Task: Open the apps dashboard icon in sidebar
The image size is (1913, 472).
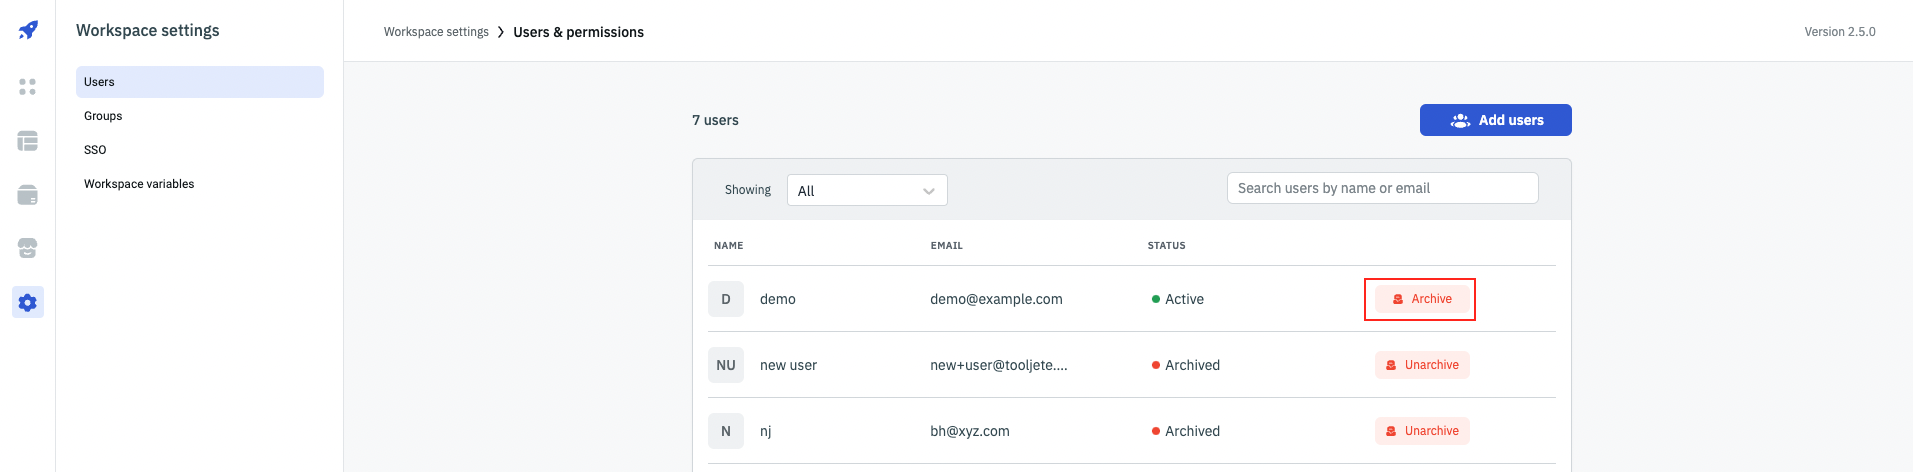Action: click(28, 87)
